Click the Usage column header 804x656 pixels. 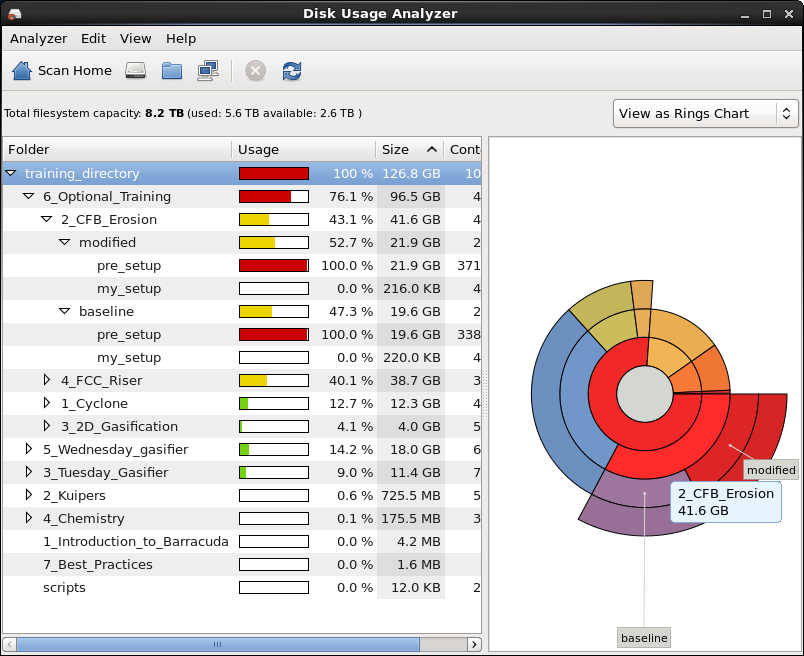[302, 150]
